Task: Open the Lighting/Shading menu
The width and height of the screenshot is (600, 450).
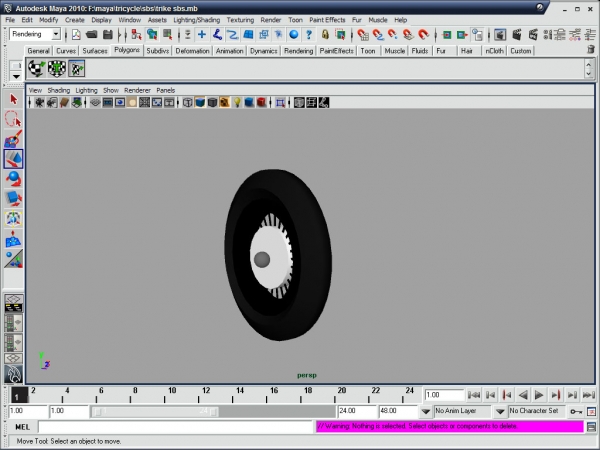Action: tap(197, 20)
